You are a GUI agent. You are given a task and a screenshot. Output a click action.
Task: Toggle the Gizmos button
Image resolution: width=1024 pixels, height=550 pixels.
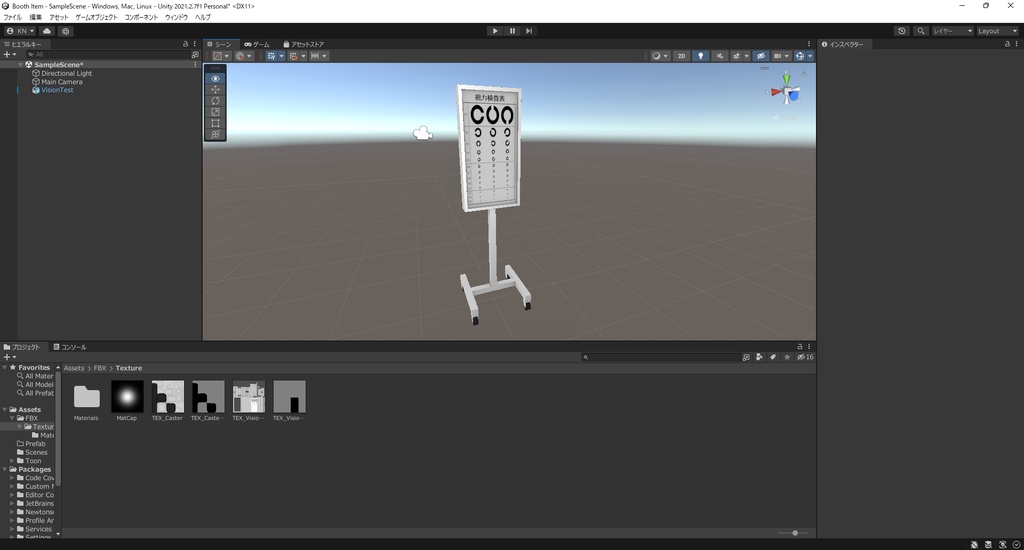[x=799, y=56]
